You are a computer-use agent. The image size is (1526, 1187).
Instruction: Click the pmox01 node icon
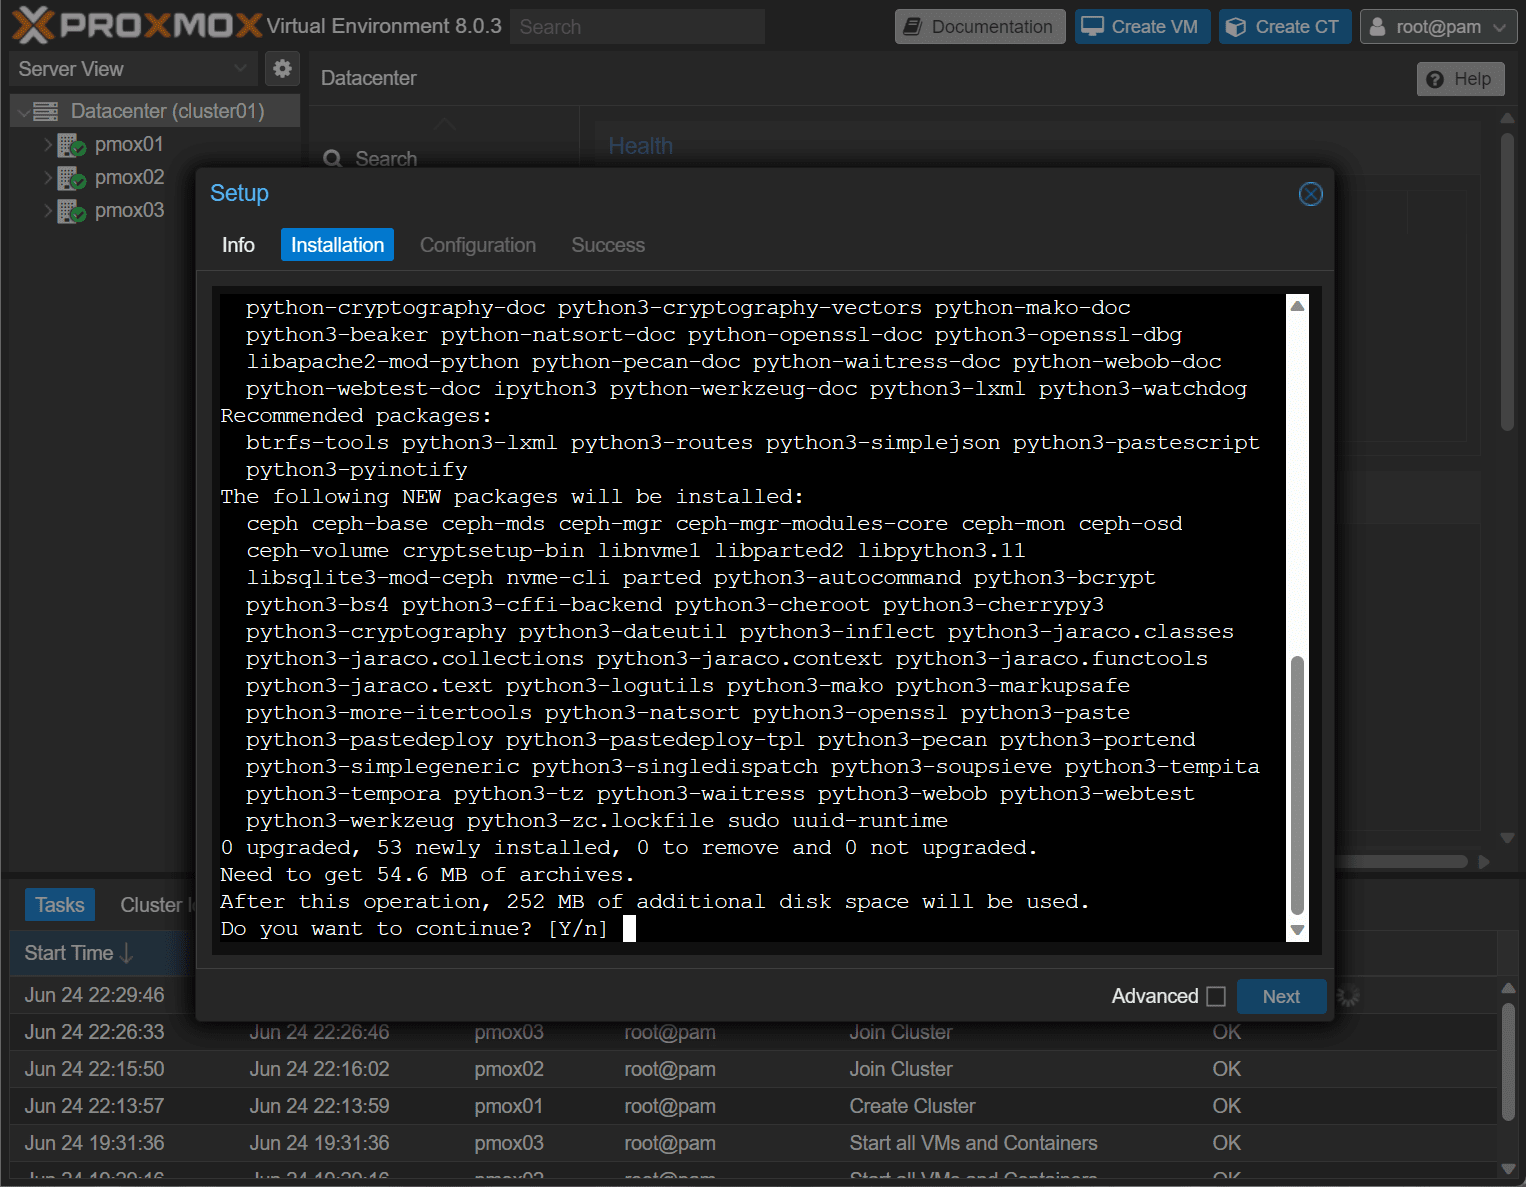pos(71,145)
